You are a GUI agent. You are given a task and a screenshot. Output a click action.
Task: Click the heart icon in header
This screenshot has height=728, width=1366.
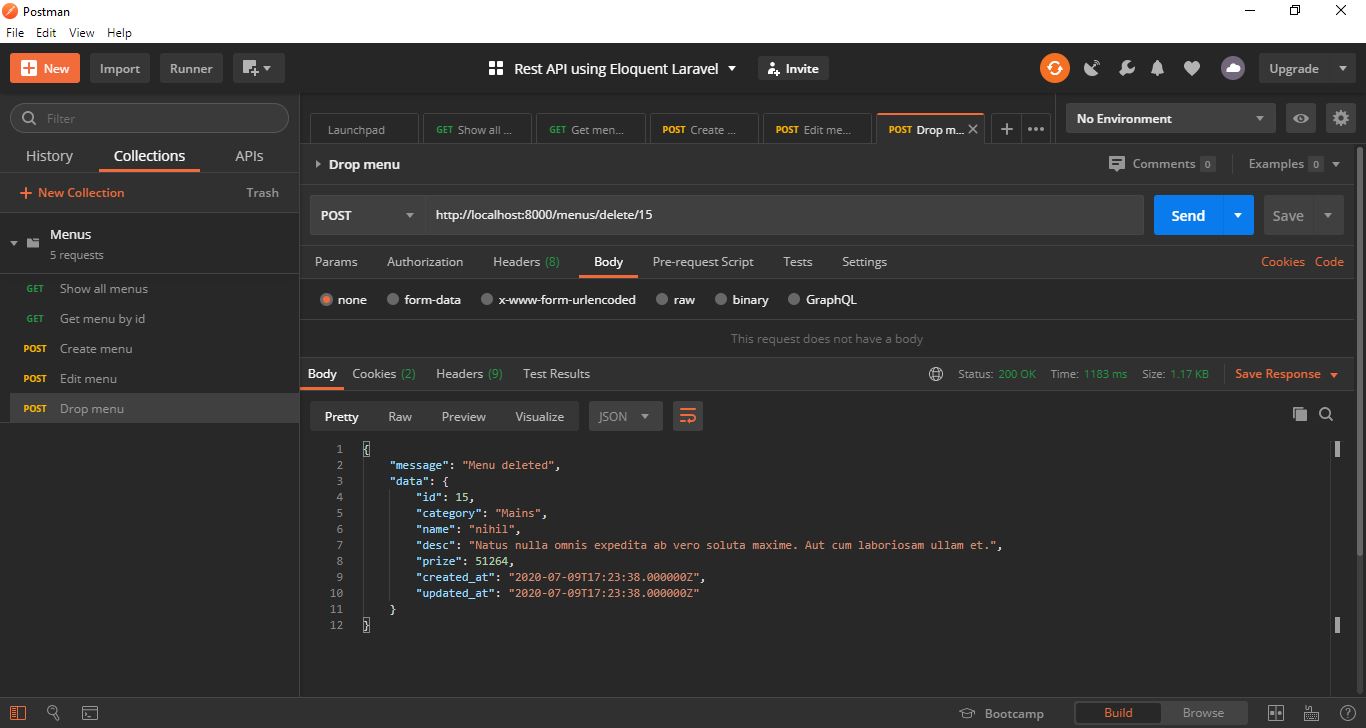coord(1191,68)
